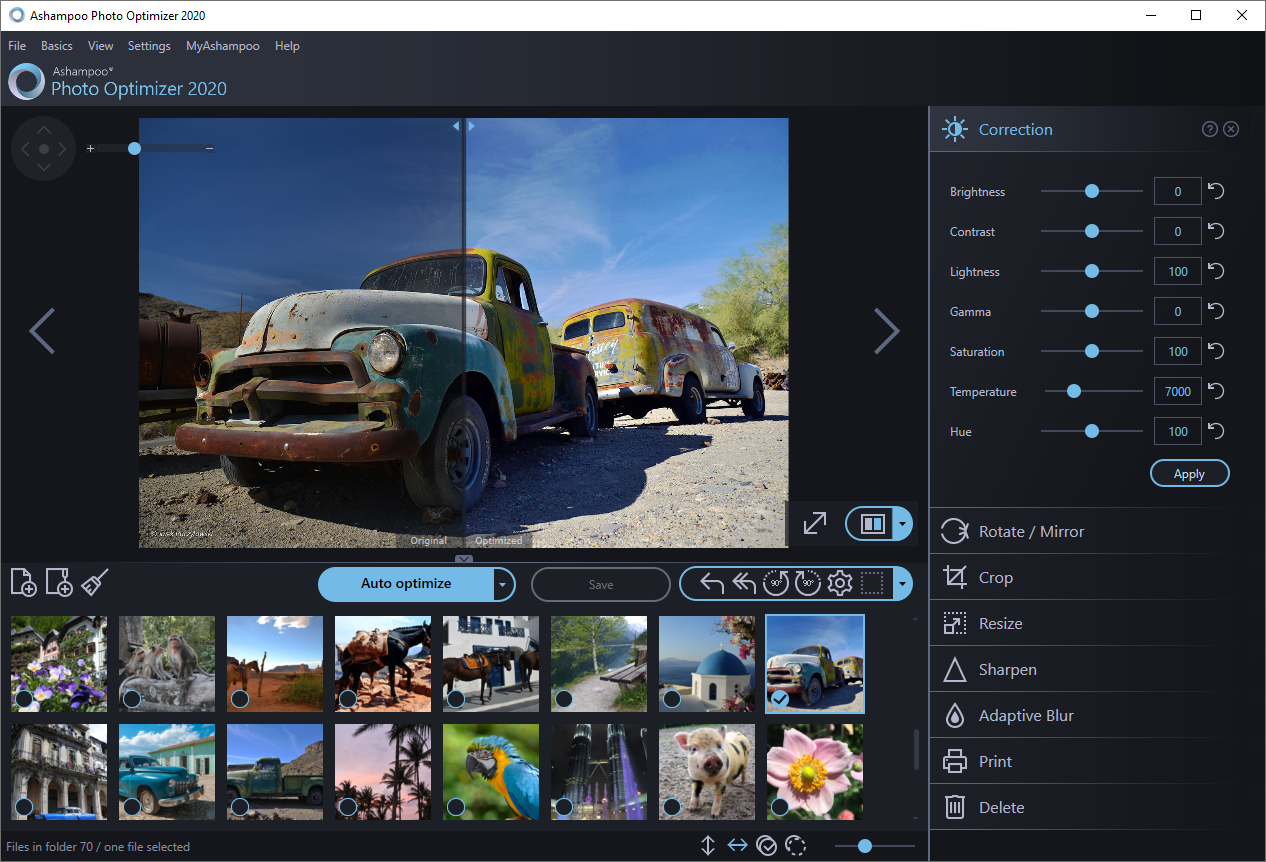Select the parrot photo's selection circle
Screen dimensions: 1266x862
pyautogui.click(x=456, y=806)
